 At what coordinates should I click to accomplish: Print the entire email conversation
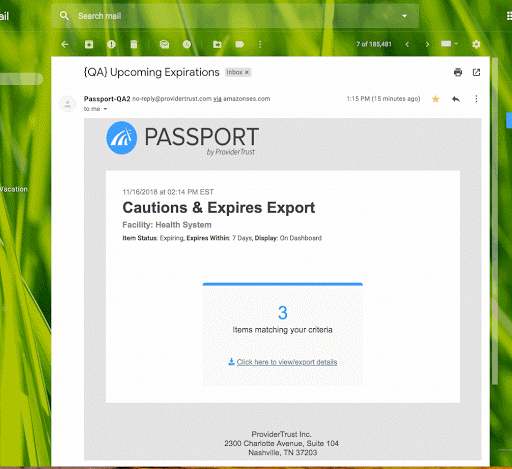pos(458,72)
